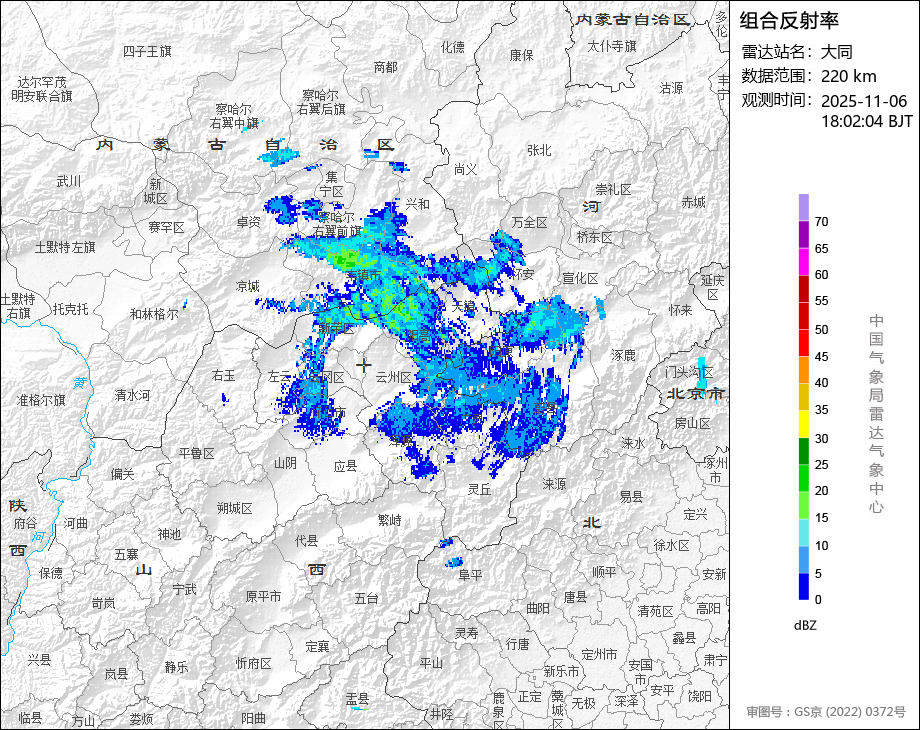Click the 北京市 map label
The height and width of the screenshot is (730, 920).
click(696, 394)
